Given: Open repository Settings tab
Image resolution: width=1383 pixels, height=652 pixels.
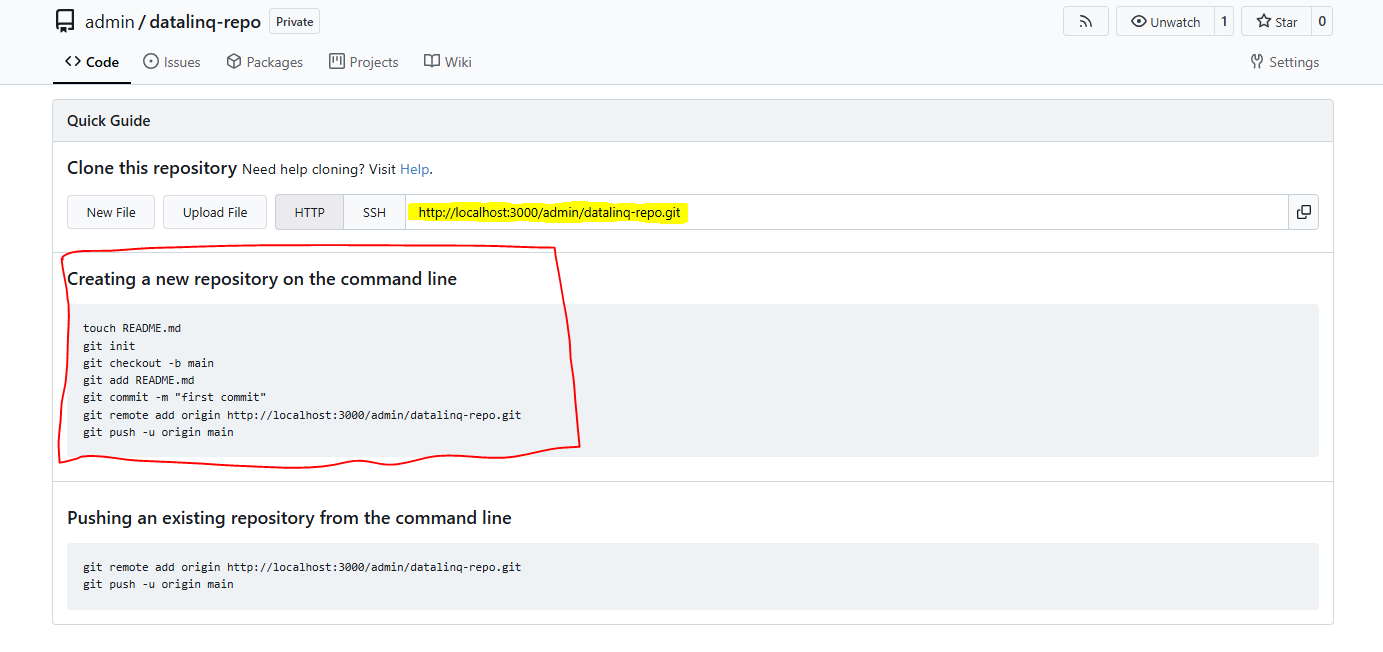Looking at the screenshot, I should [x=1285, y=62].
